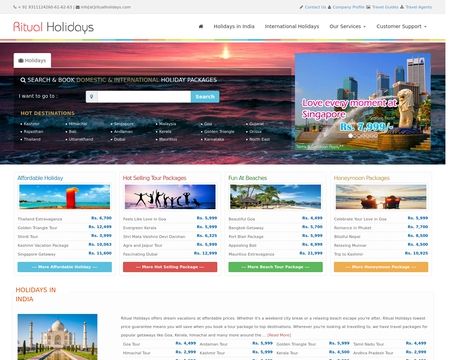Viewport: 450px width, 360px height.
Task: Click the Honeymoon Packages couple image
Action: [x=381, y=197]
